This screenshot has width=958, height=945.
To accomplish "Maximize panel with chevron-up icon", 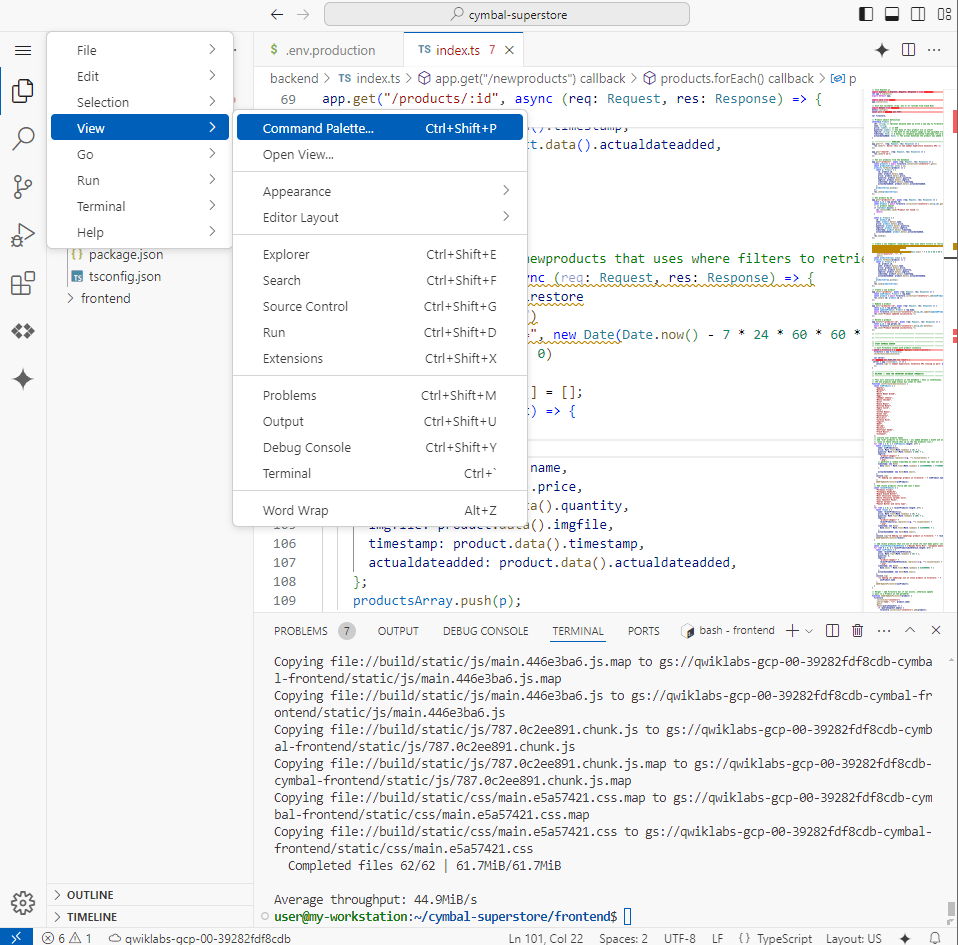I will pos(910,630).
